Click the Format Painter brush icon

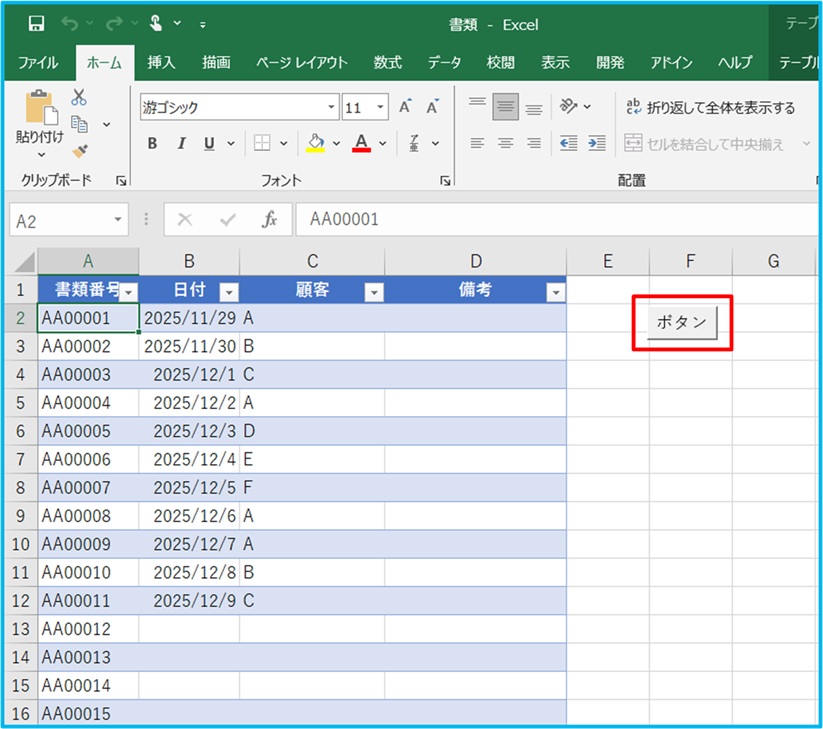[80, 151]
